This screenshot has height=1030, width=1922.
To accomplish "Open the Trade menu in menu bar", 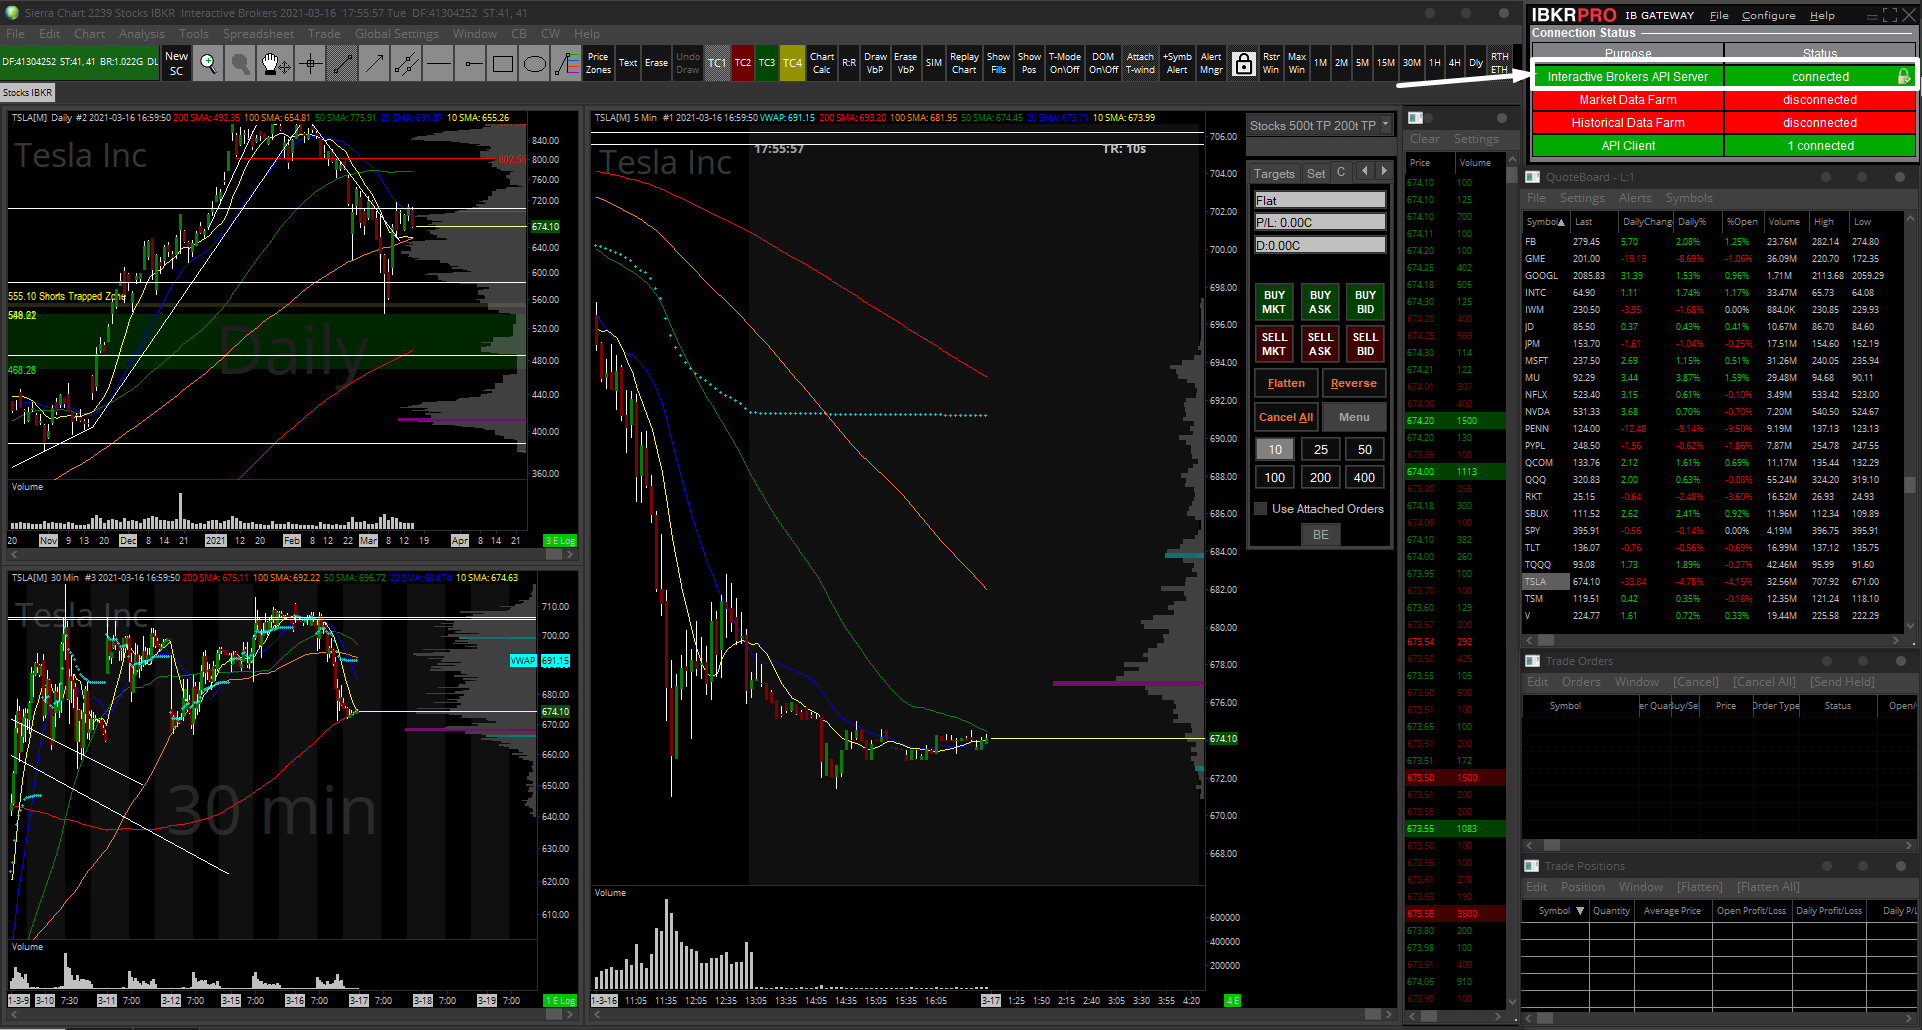I will tap(324, 34).
